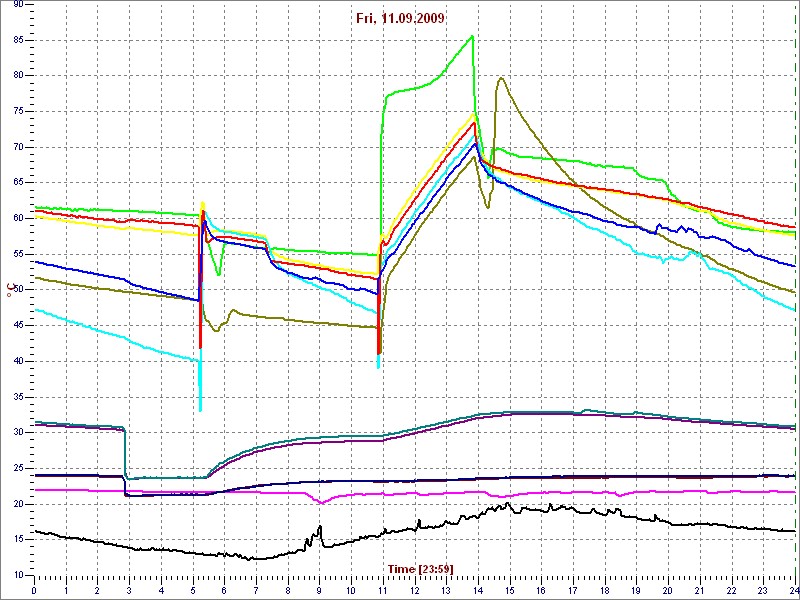Select the 70 temperature axis label
Viewport: 800px width, 600px height.
click(18, 147)
